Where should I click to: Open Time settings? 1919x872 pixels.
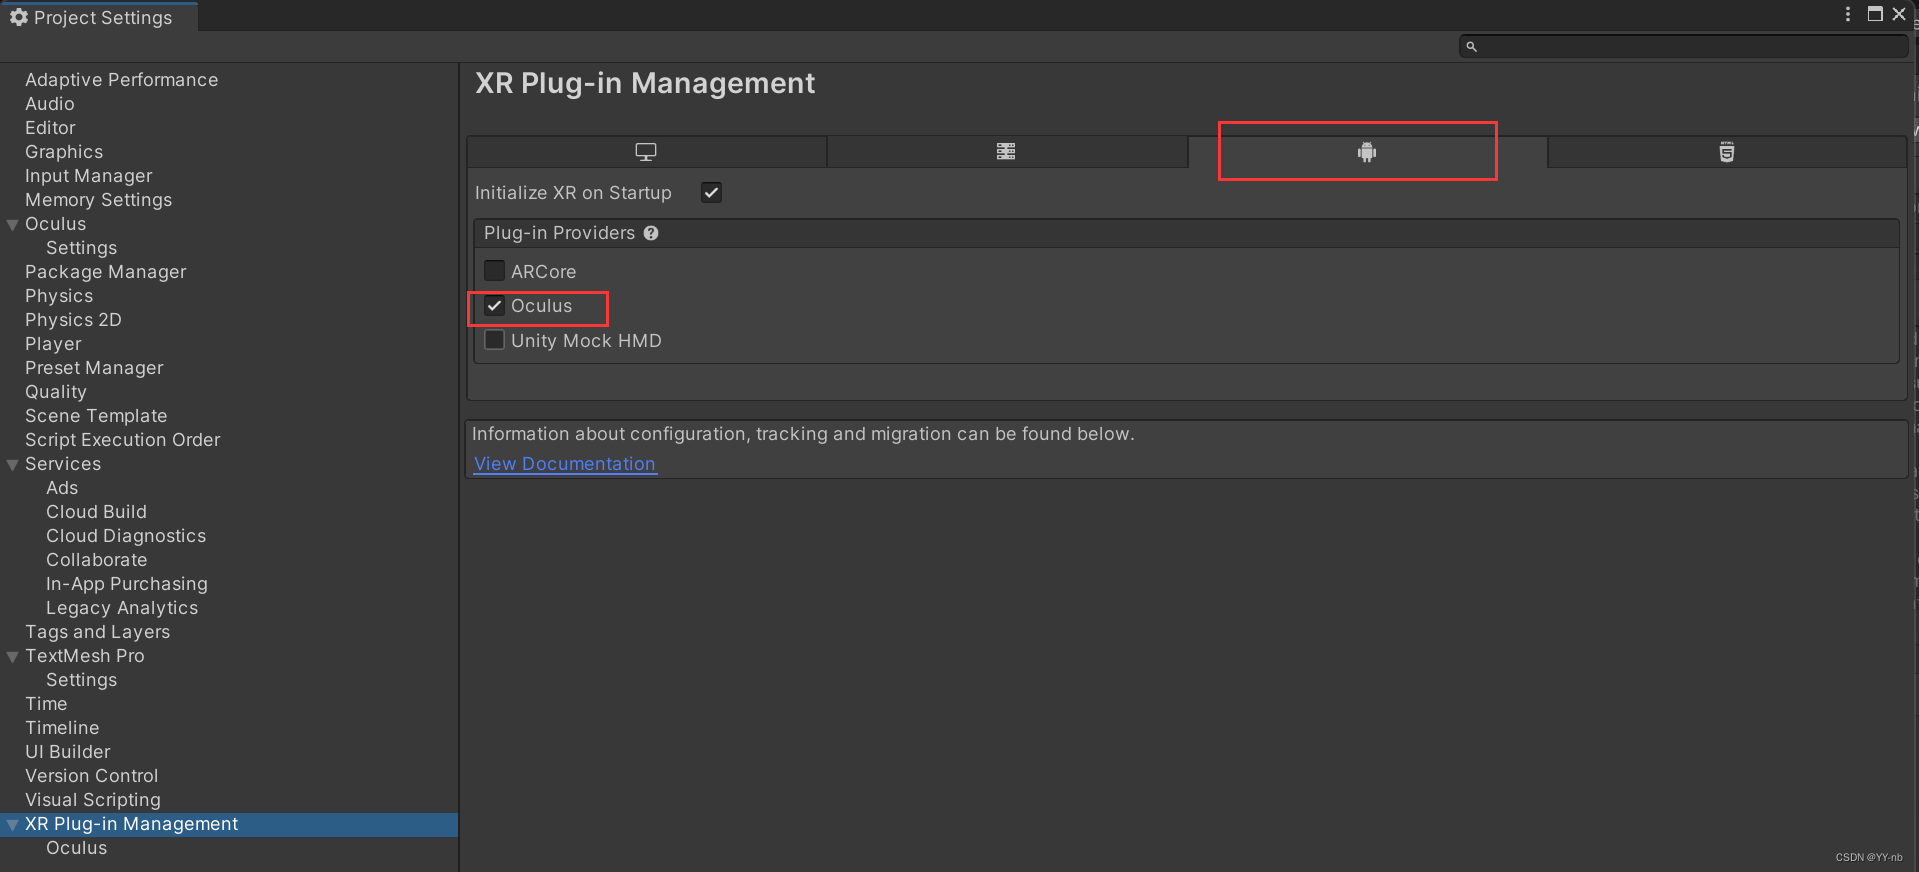pos(46,704)
